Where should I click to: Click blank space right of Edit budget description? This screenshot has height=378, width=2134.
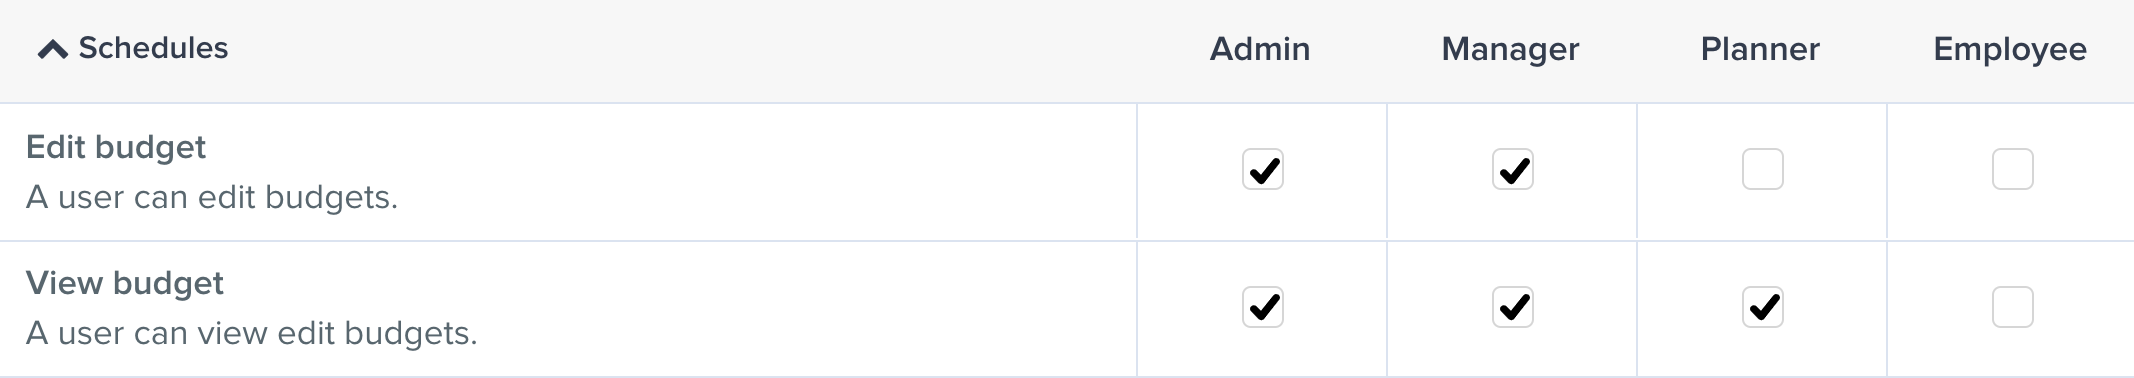click(x=760, y=197)
